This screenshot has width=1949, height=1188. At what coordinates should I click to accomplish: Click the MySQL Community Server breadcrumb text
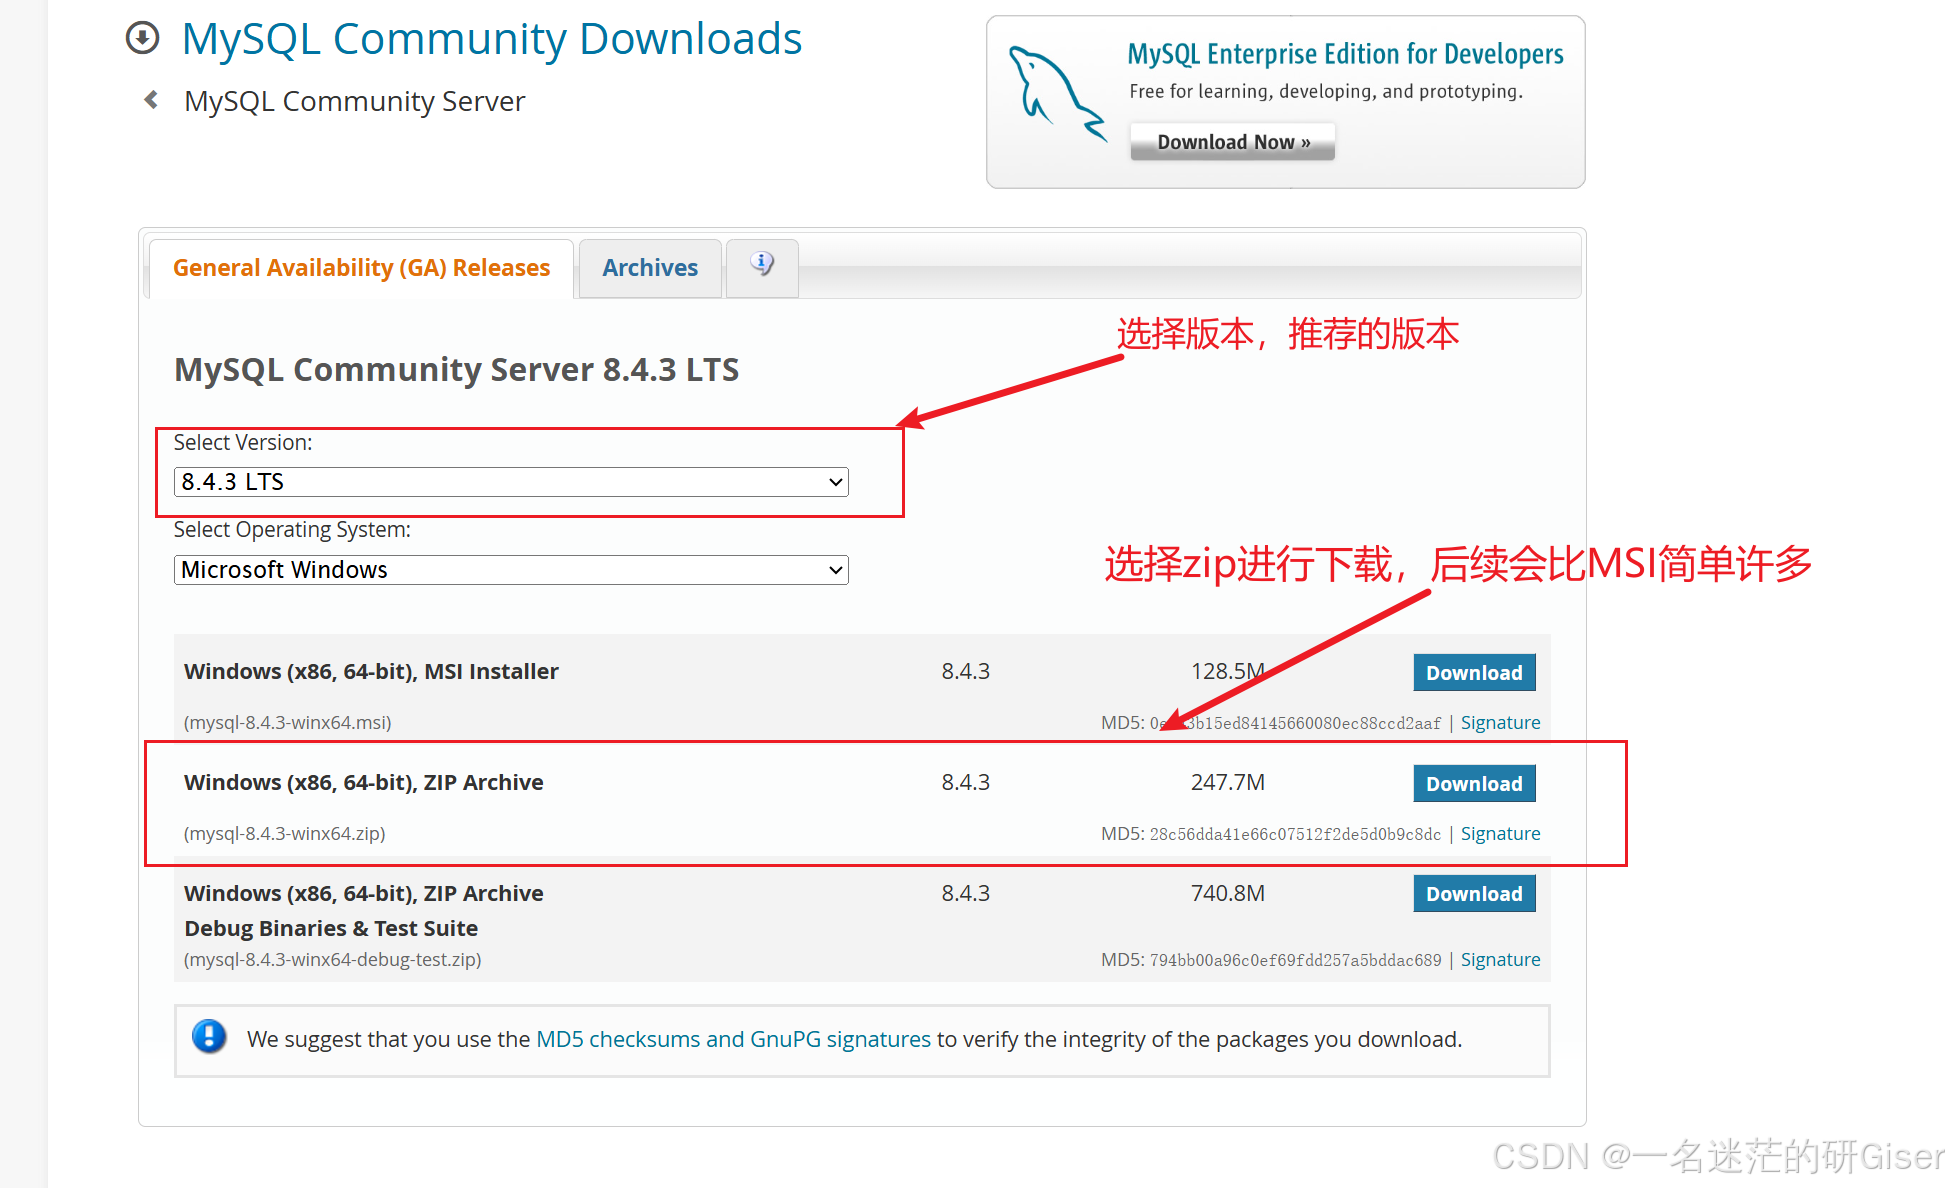354,101
